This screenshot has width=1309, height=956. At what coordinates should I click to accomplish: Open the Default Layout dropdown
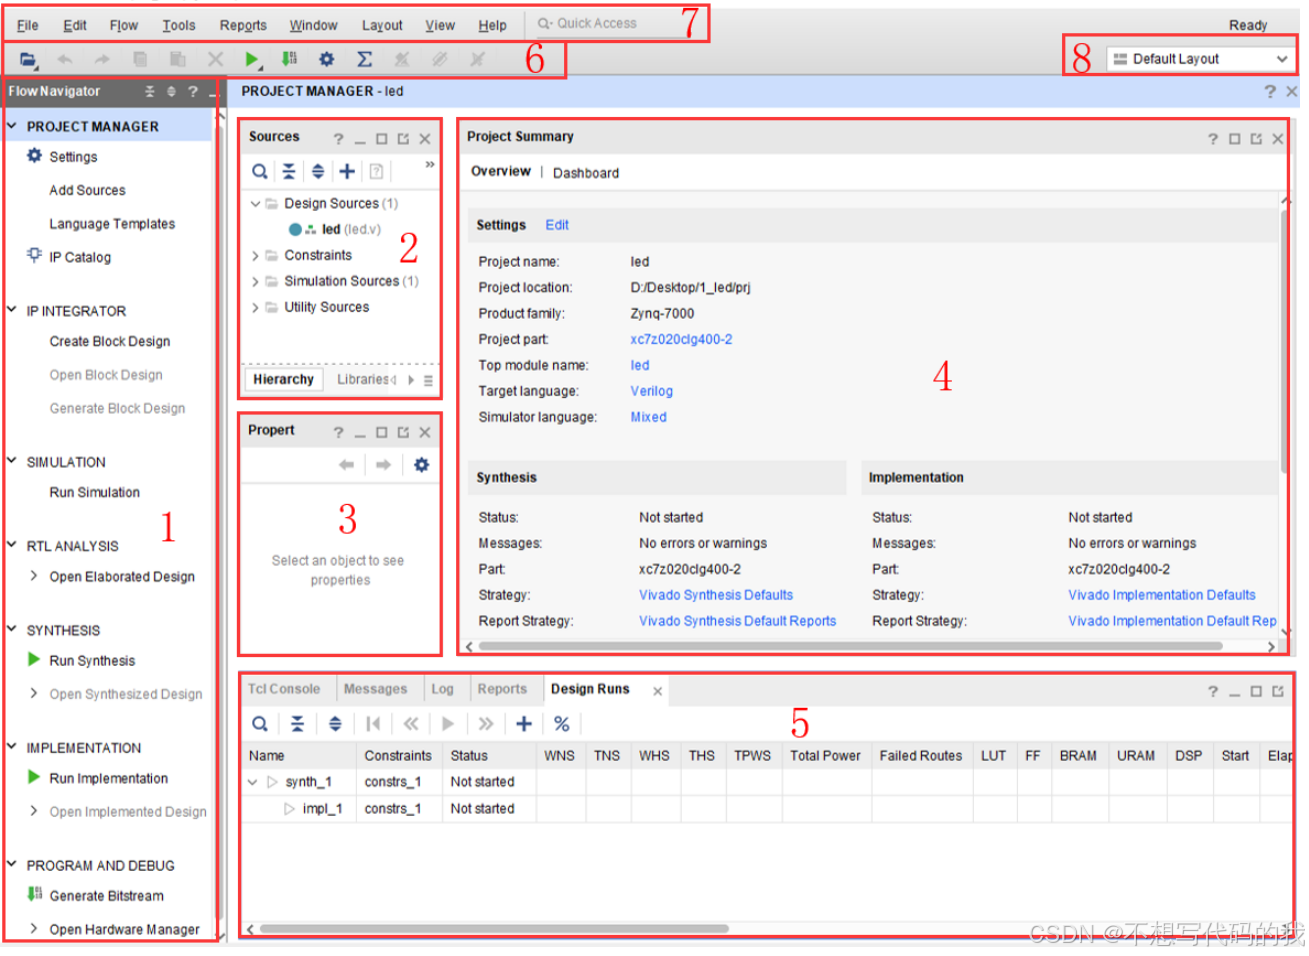(1200, 59)
